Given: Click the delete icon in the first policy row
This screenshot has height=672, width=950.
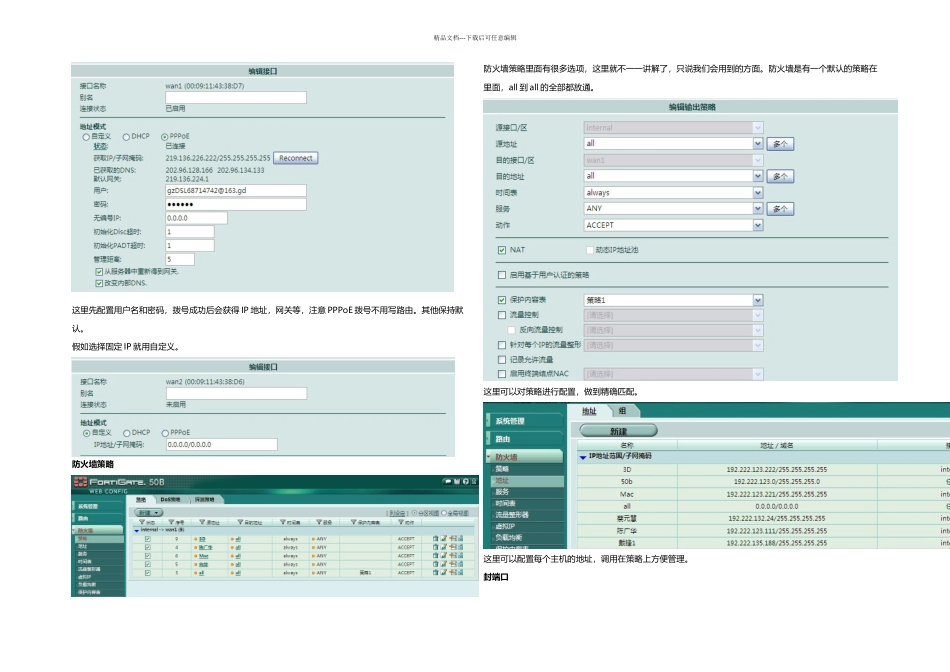Looking at the screenshot, I should coord(435,538).
